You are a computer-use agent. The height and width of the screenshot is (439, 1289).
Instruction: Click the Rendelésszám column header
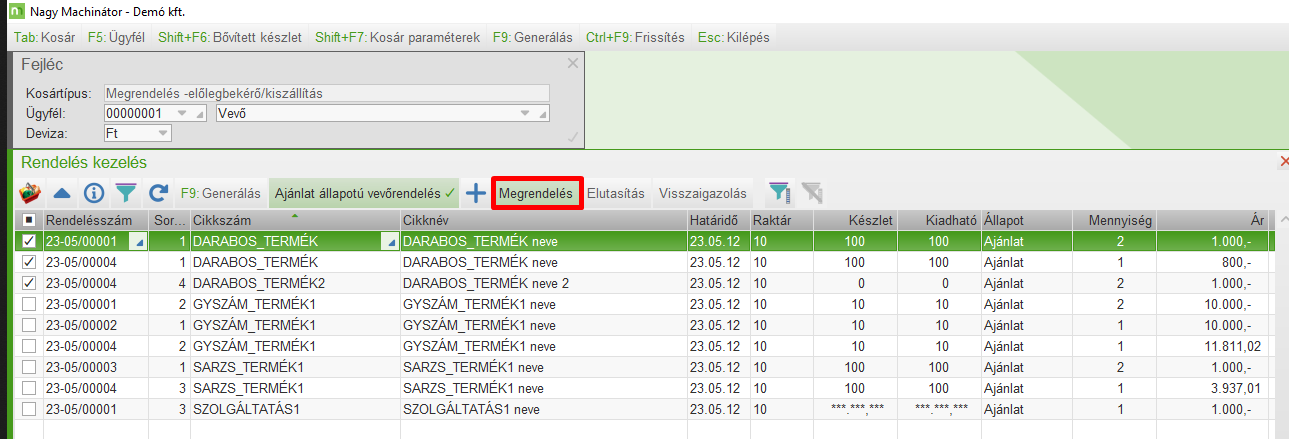tap(96, 220)
